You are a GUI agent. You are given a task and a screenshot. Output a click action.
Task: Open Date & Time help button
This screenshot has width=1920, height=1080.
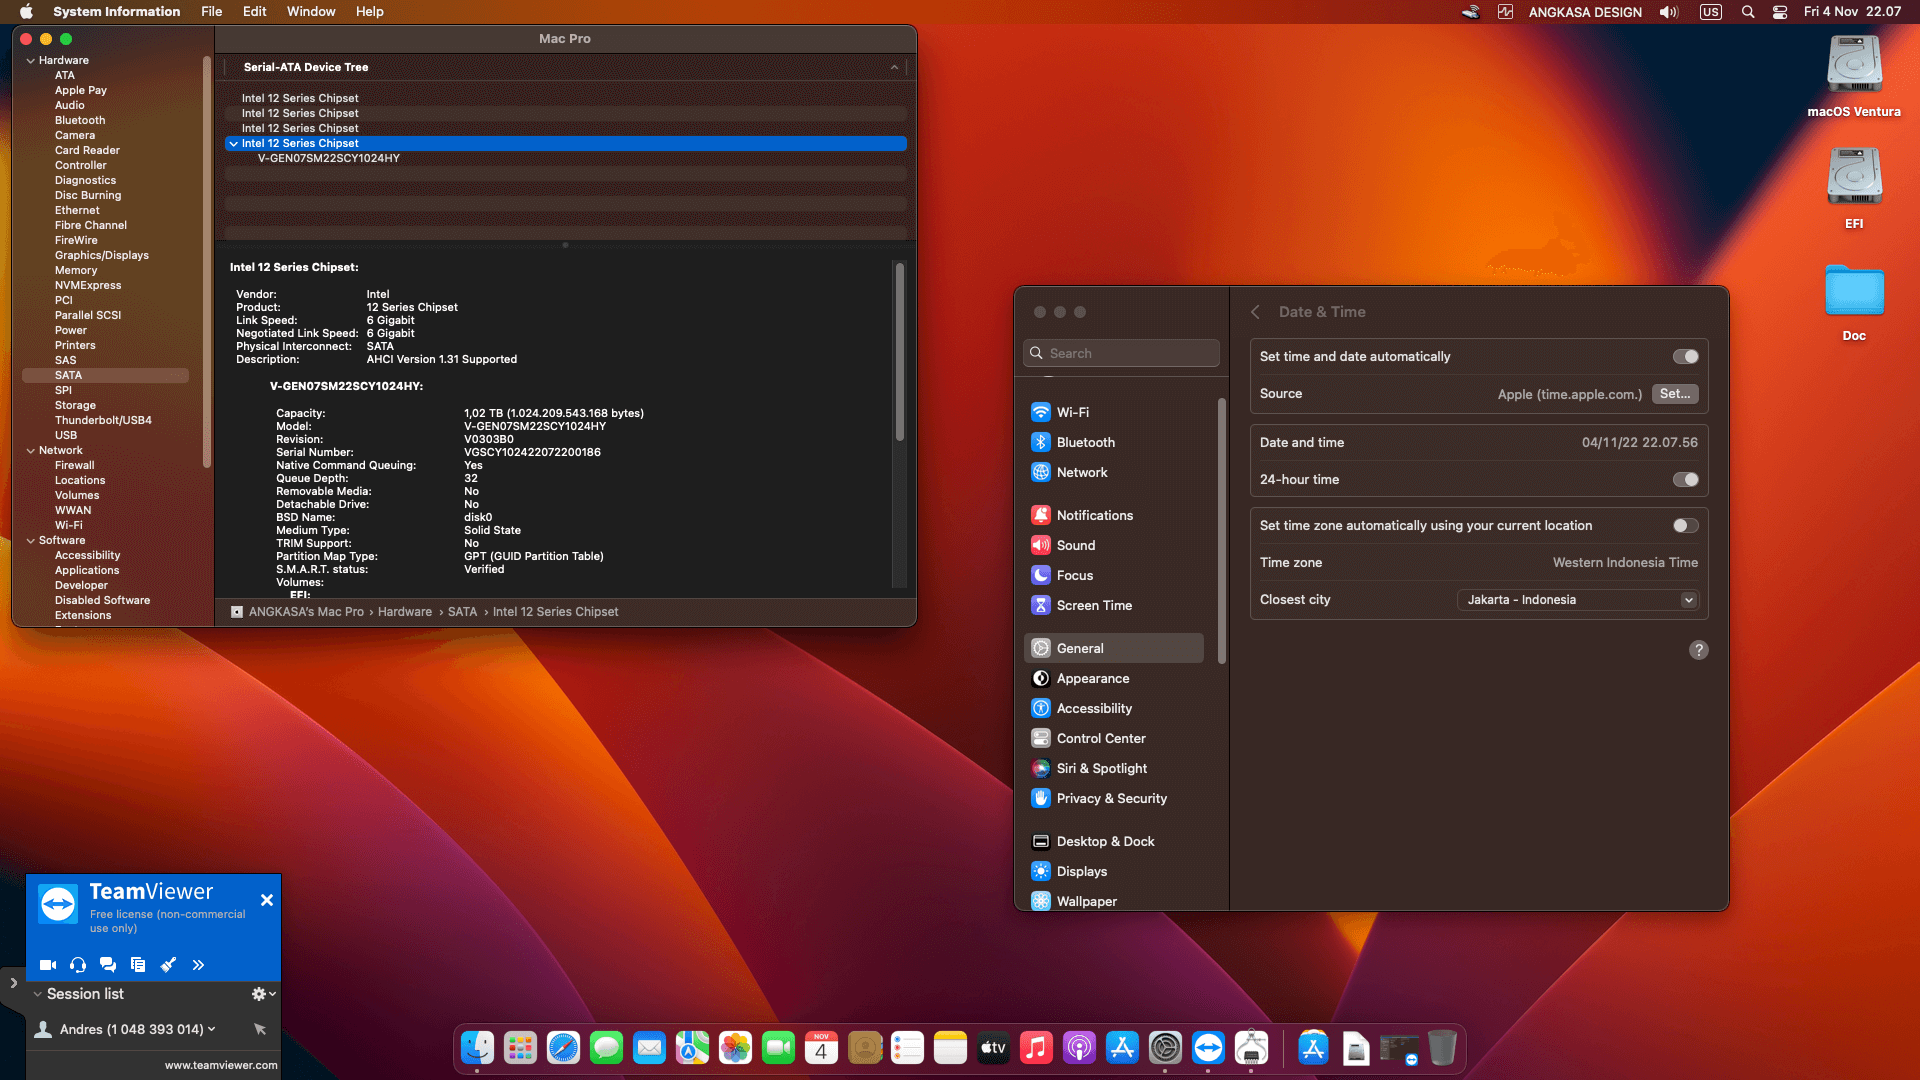1698,650
